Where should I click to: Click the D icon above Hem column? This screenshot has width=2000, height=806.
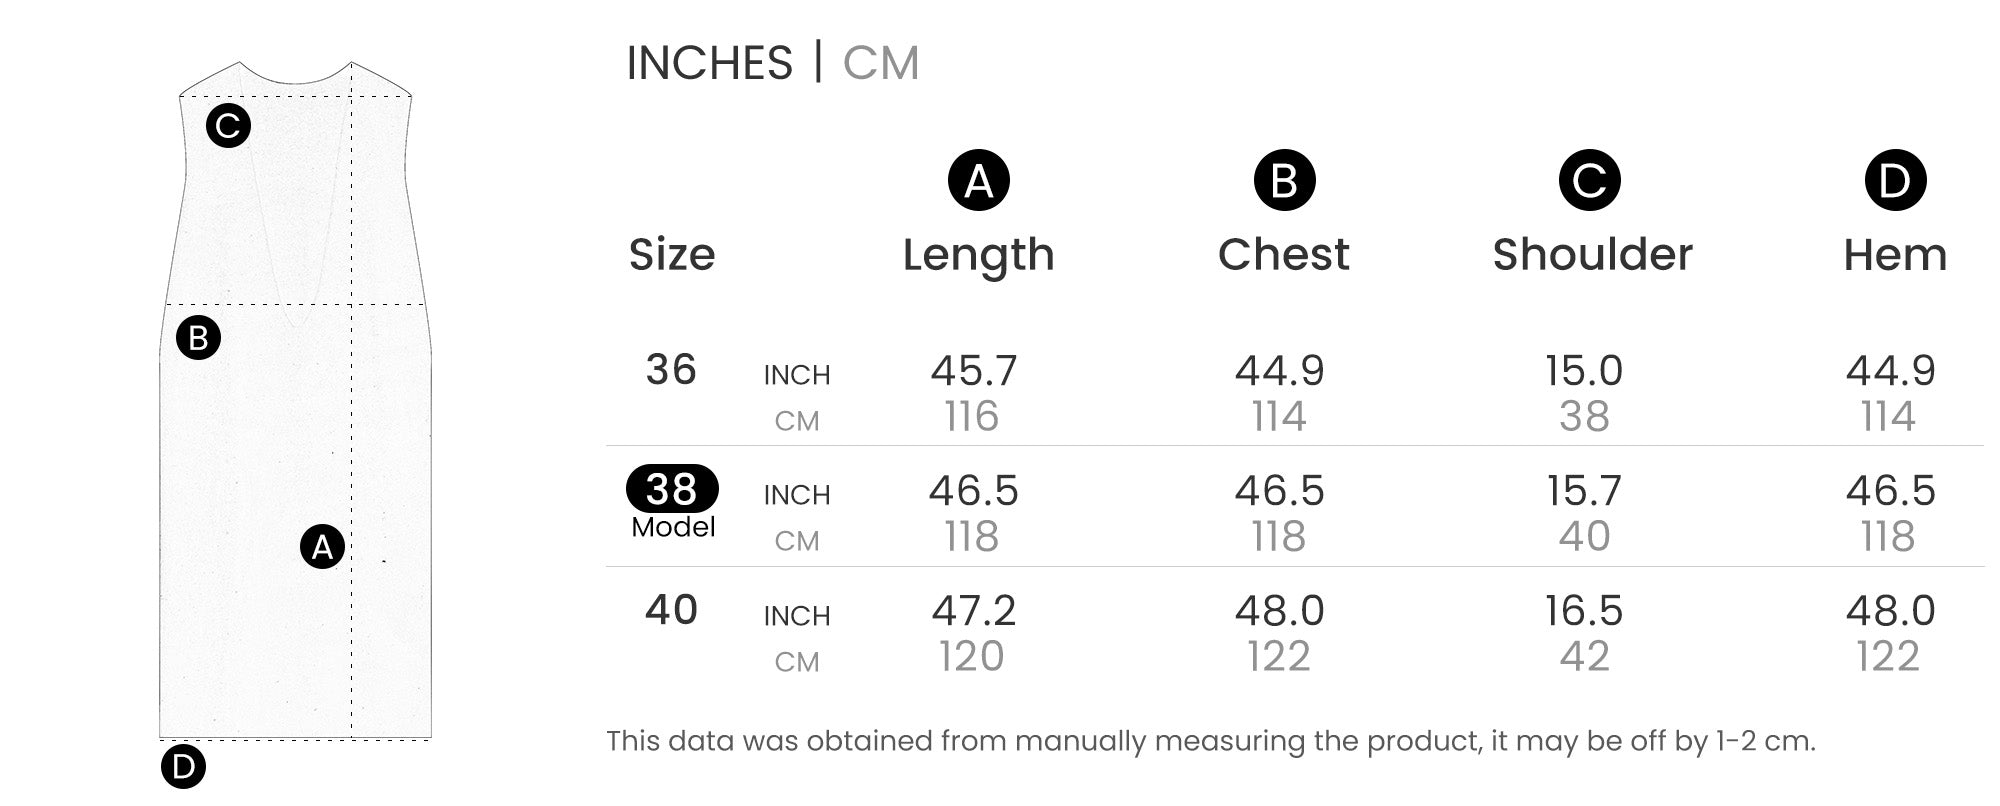tap(1895, 181)
